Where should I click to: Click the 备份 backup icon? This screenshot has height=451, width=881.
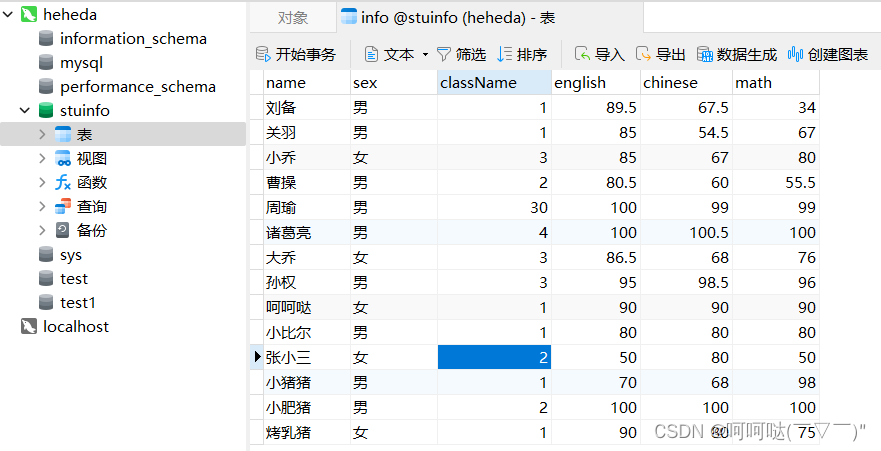tap(62, 230)
